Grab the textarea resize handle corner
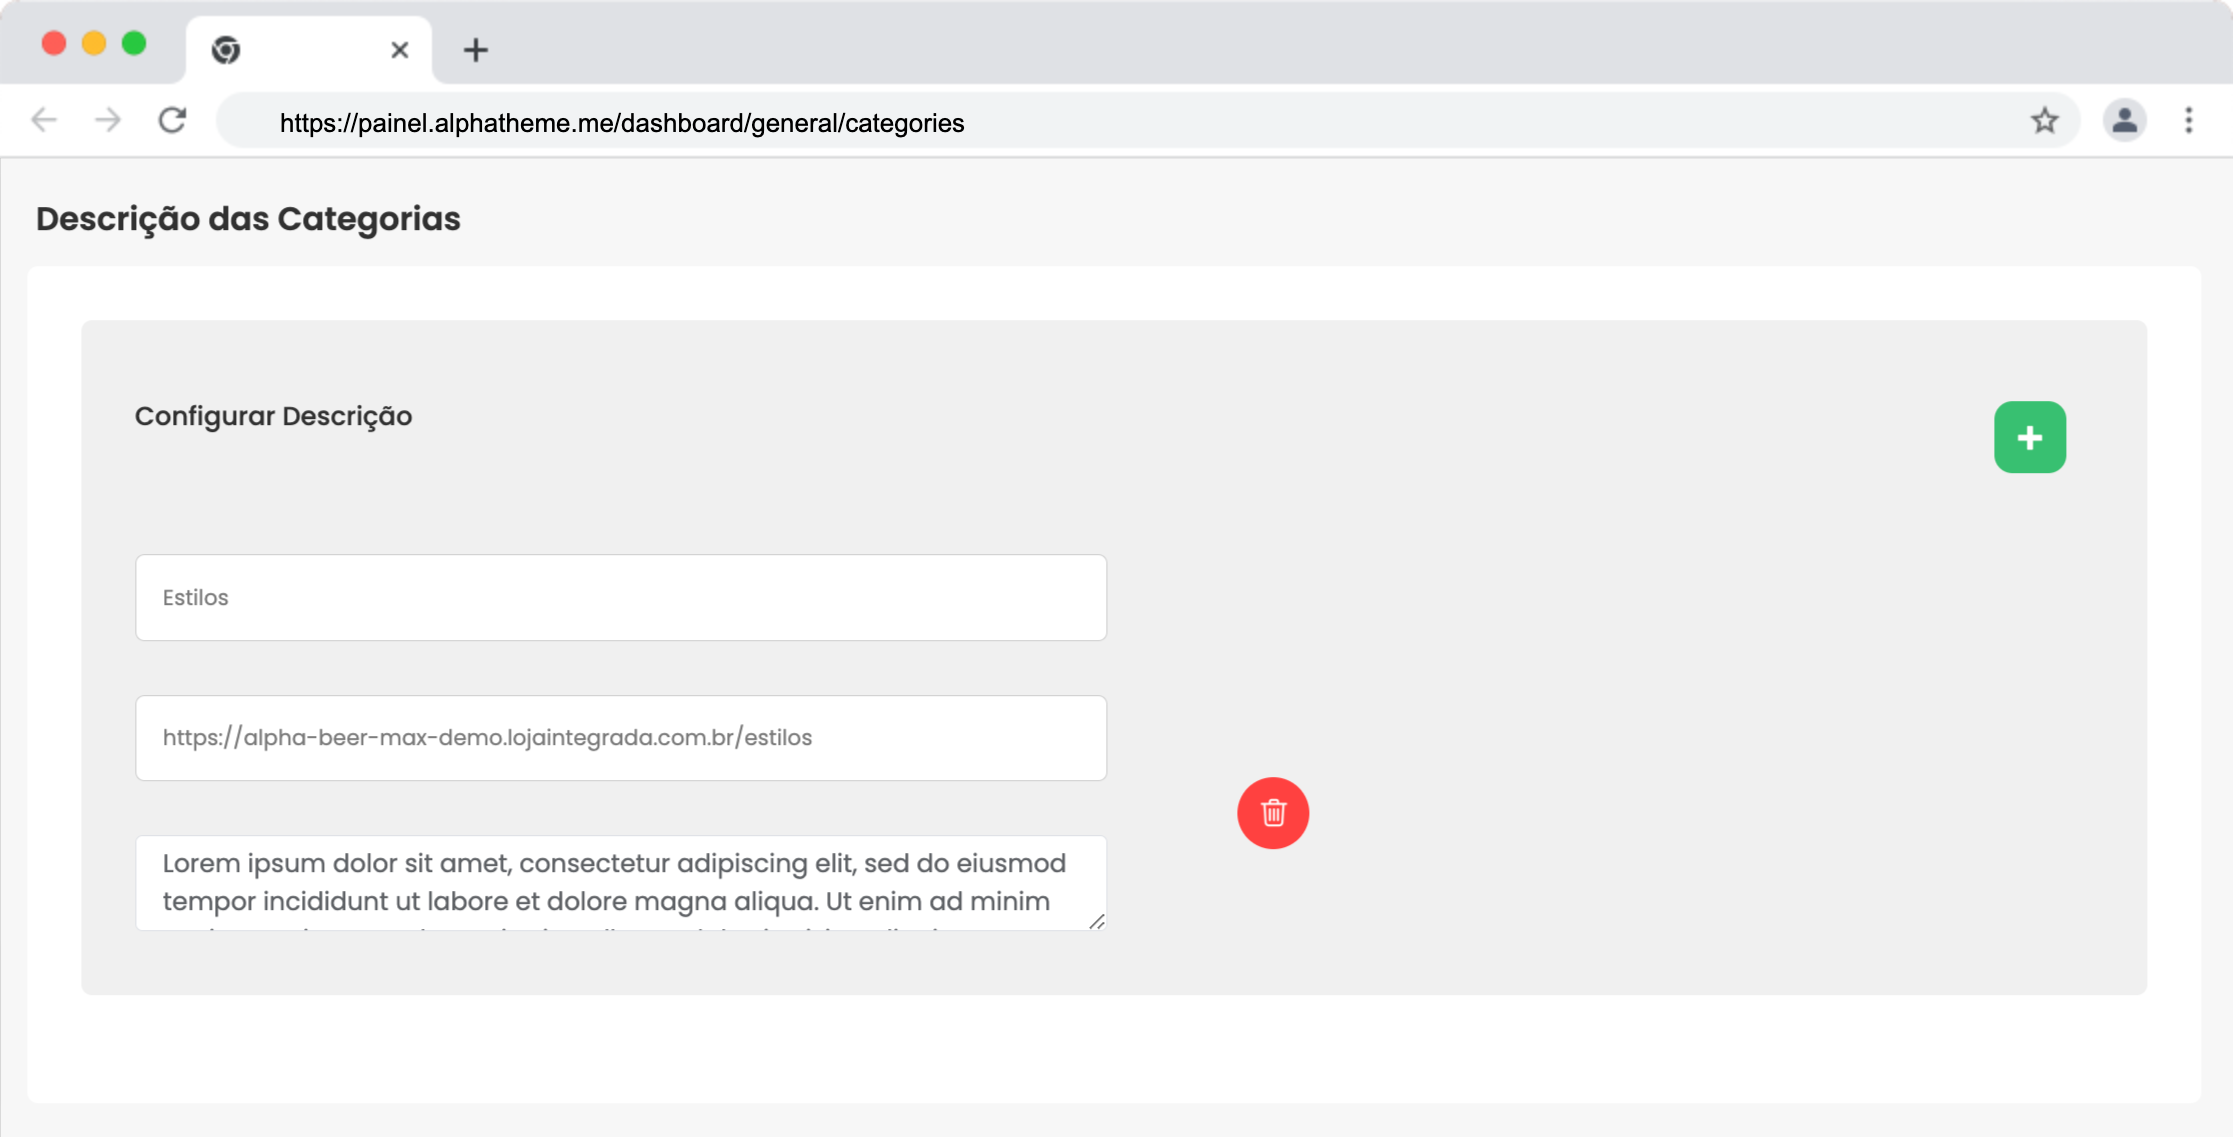This screenshot has width=2233, height=1137. [x=1097, y=922]
